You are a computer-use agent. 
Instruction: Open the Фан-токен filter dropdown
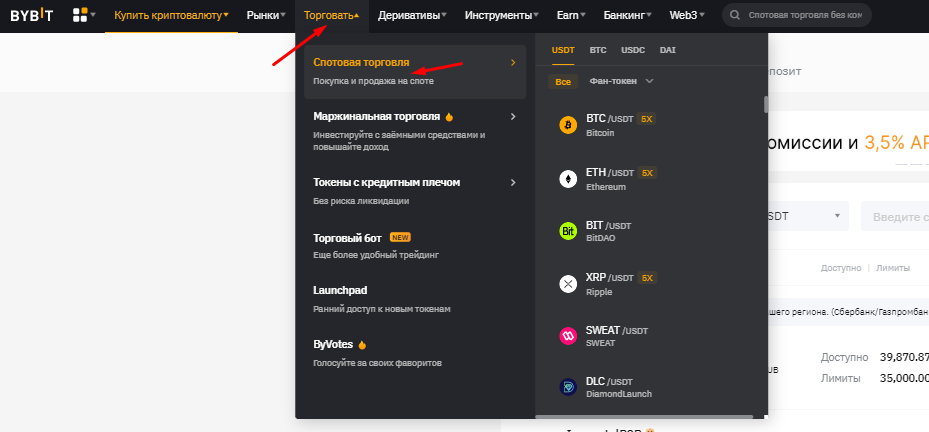tap(622, 81)
